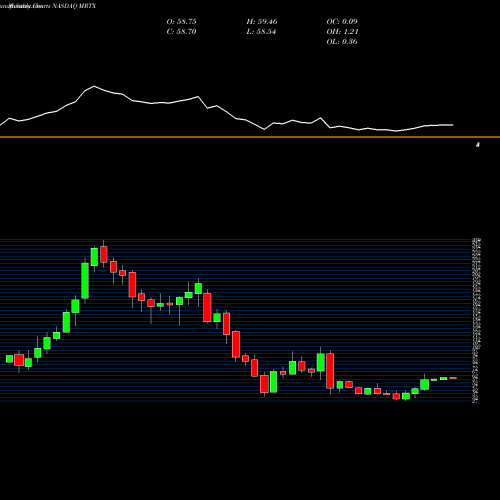Click the high price value 'H: 59.46'
This screenshot has width=500, height=500.
pyautogui.click(x=262, y=22)
